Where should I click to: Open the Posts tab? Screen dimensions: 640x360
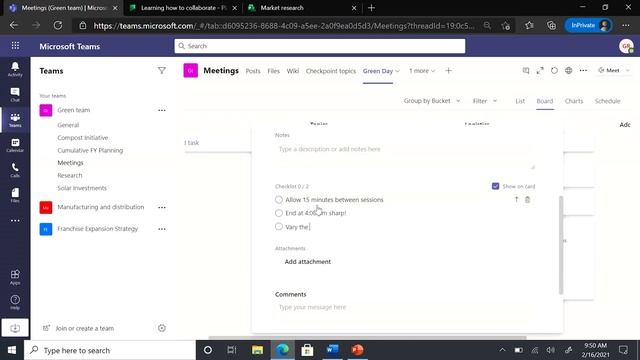click(x=253, y=71)
